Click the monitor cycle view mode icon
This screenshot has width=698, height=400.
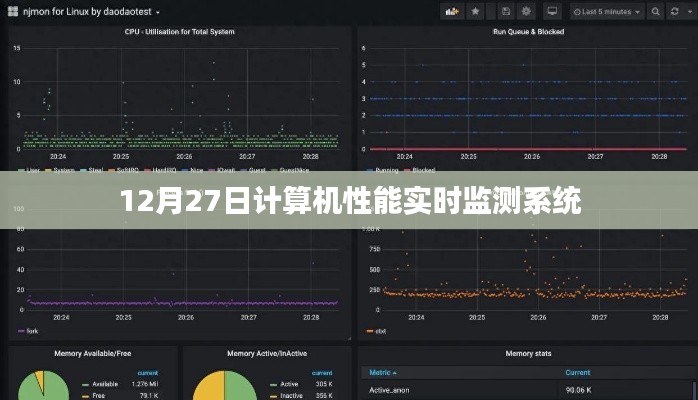pyautogui.click(x=552, y=12)
